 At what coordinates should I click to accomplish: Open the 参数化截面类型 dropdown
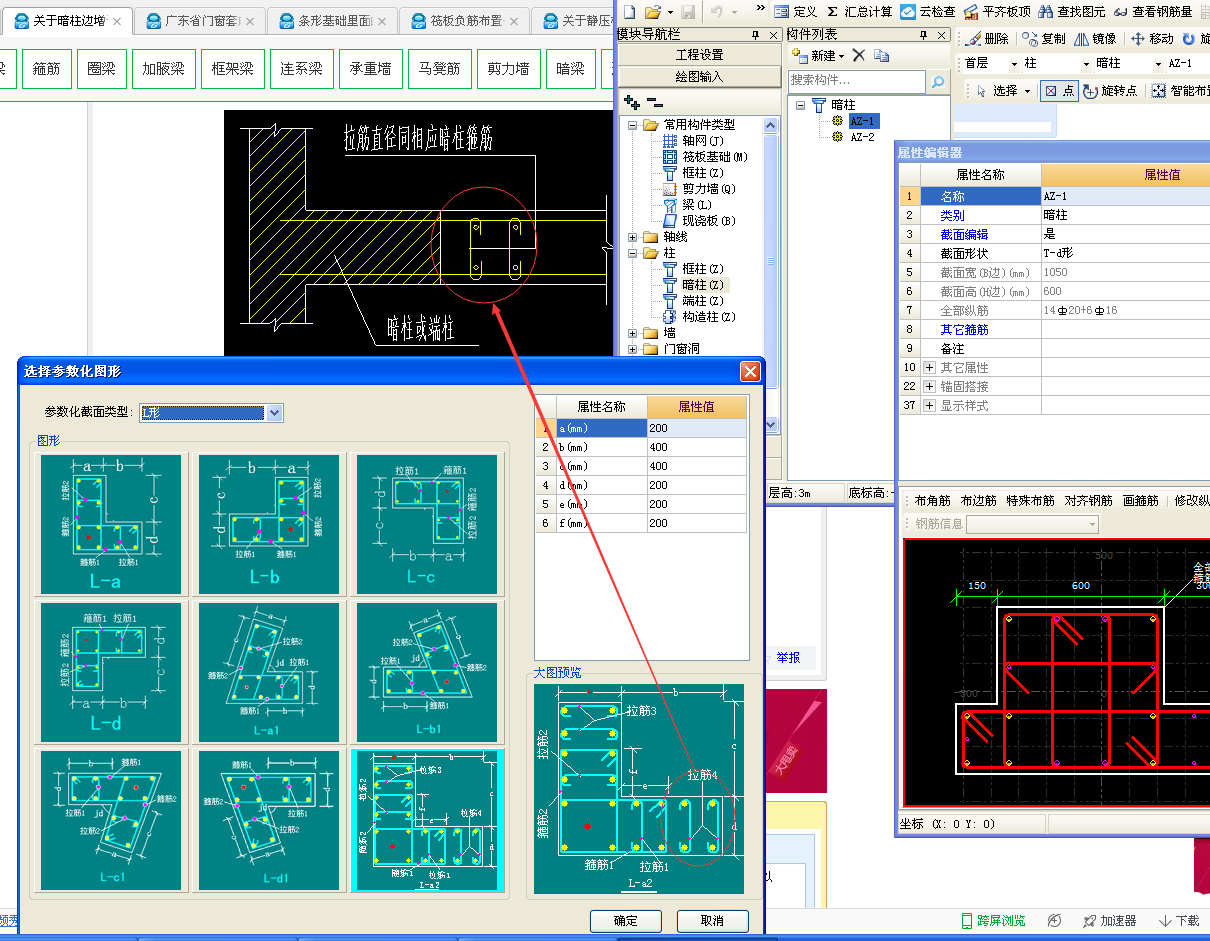tap(275, 413)
